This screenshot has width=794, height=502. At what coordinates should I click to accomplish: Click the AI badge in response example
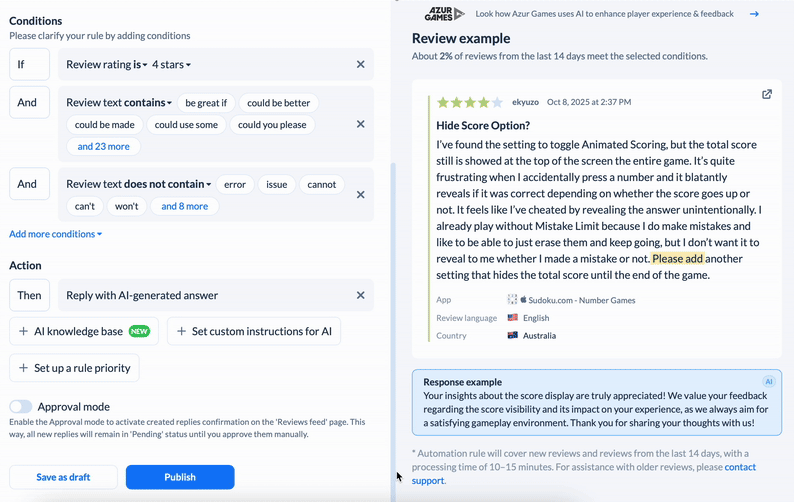click(769, 382)
